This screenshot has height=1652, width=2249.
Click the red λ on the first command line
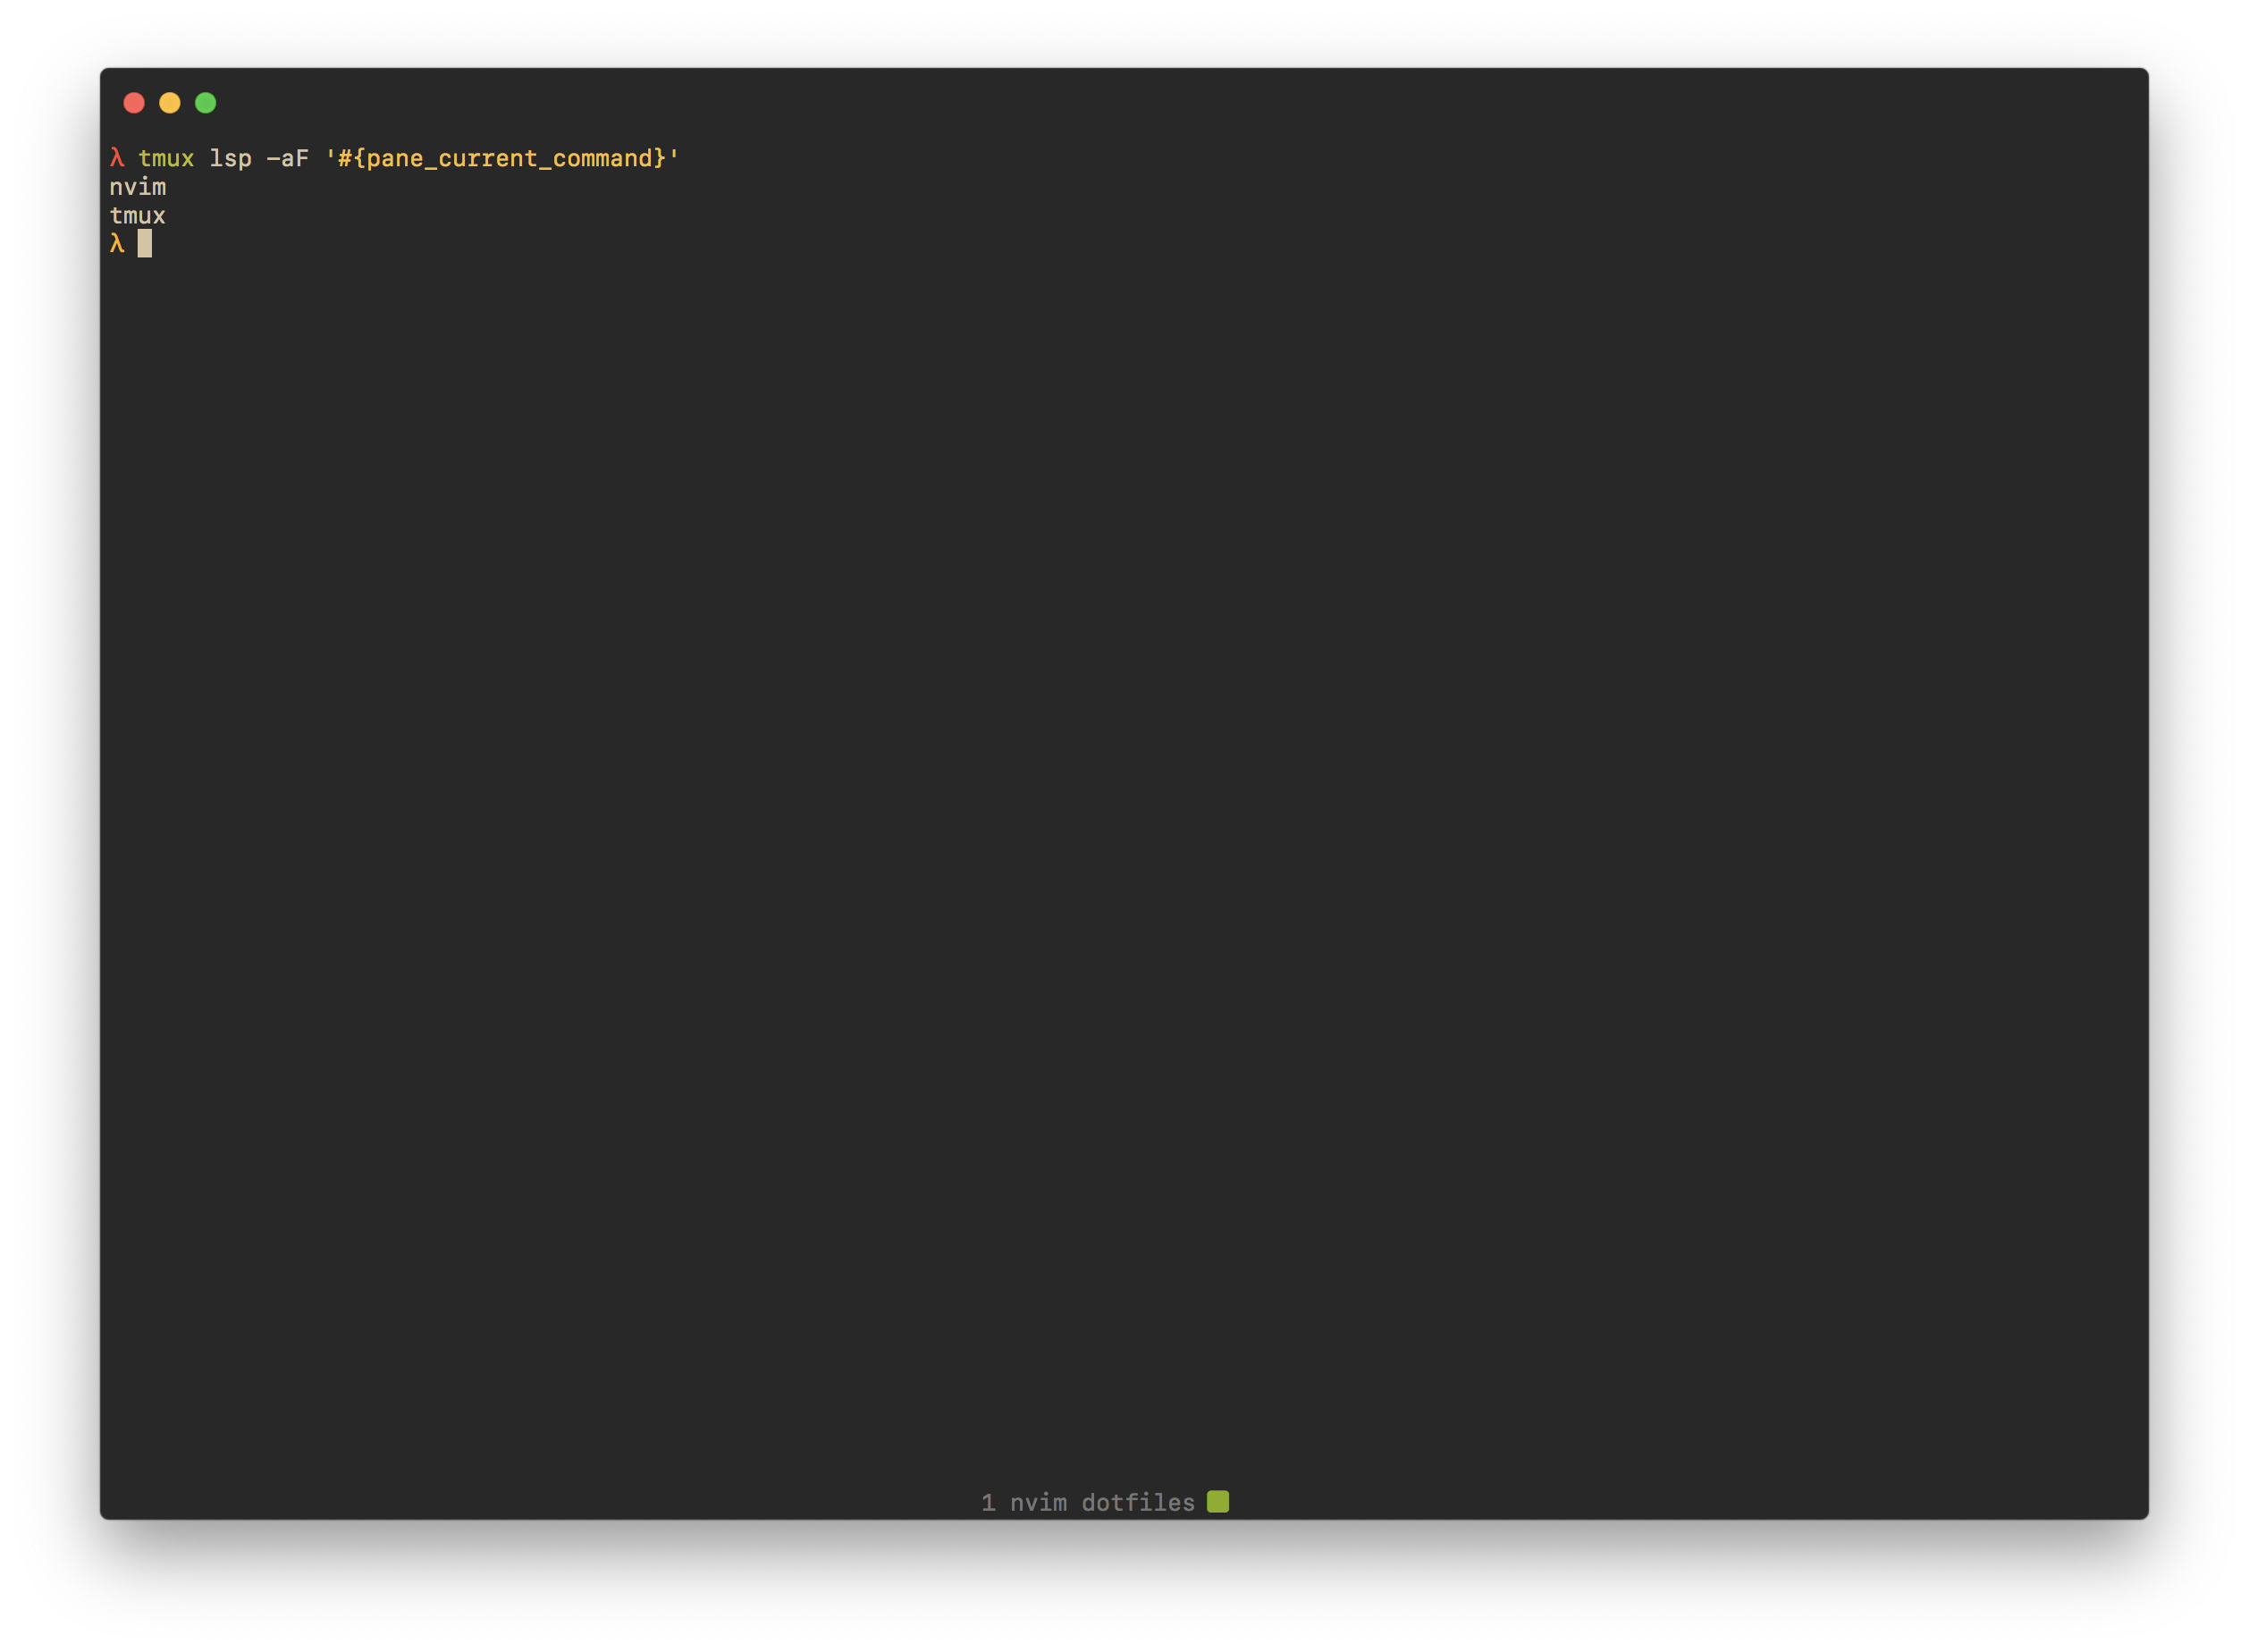[117, 157]
